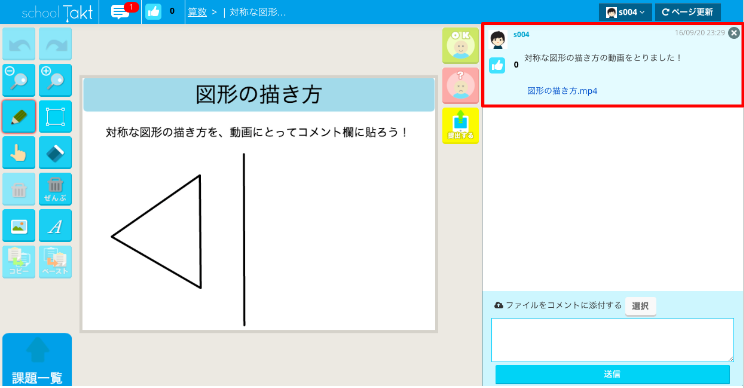This screenshot has width=744, height=388.
Task: Open the 図形の描き方.mp4 attachment link
Action: click(x=562, y=91)
